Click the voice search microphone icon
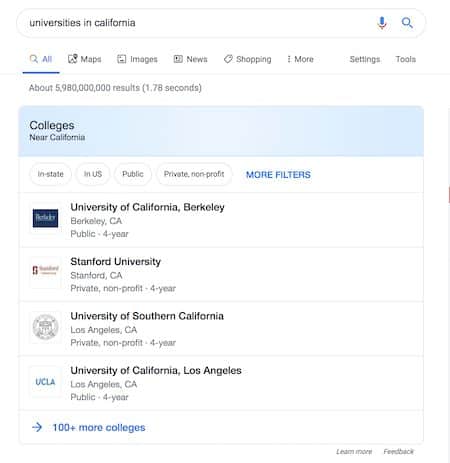 382,23
